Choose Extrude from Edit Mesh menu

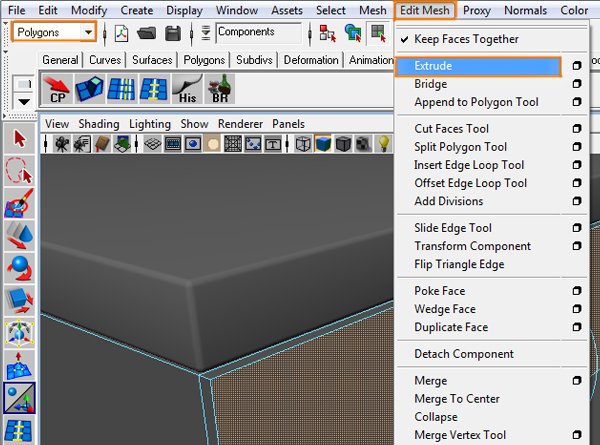tap(478, 66)
